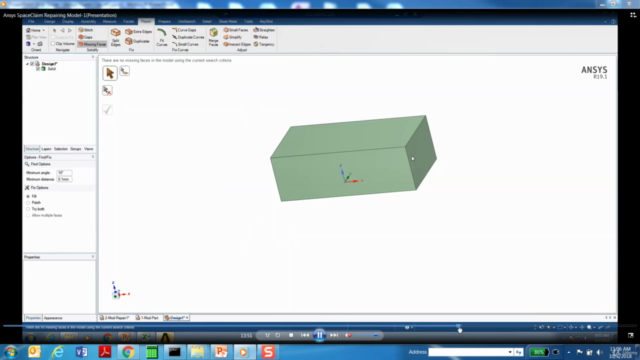Select the Gaps repair tool
Screen dimensions: 640x360
pos(86,37)
